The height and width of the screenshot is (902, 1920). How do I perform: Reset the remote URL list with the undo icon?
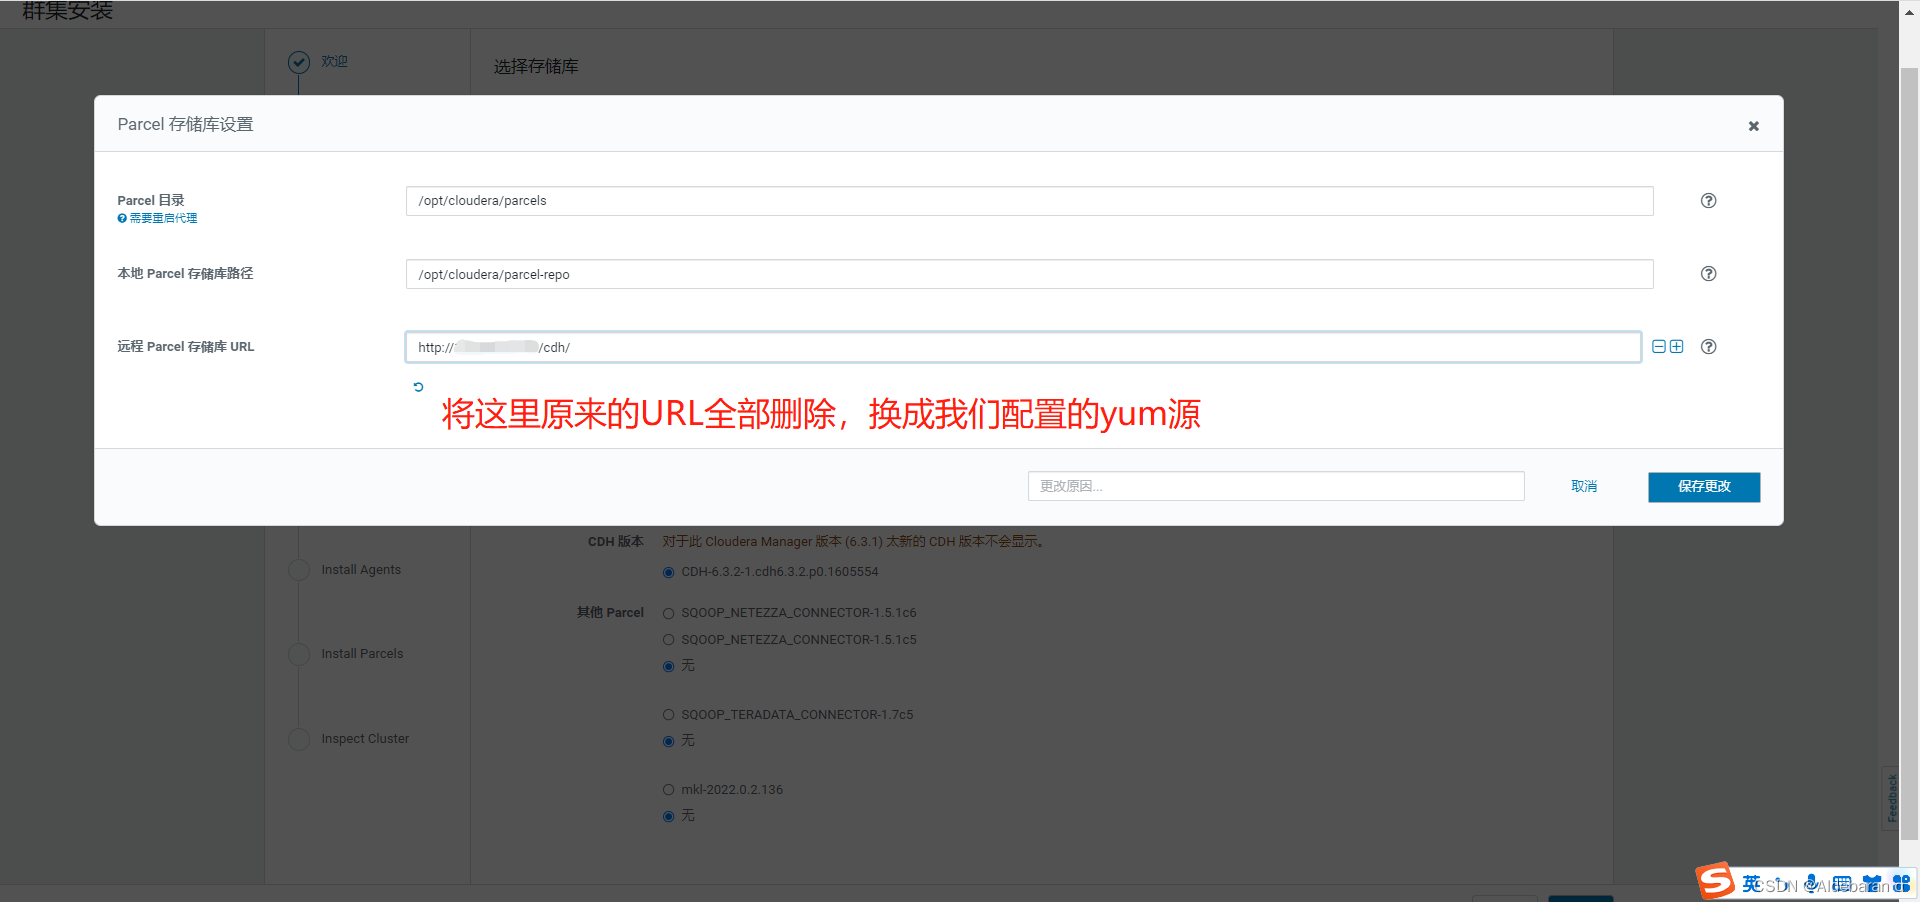pos(418,387)
